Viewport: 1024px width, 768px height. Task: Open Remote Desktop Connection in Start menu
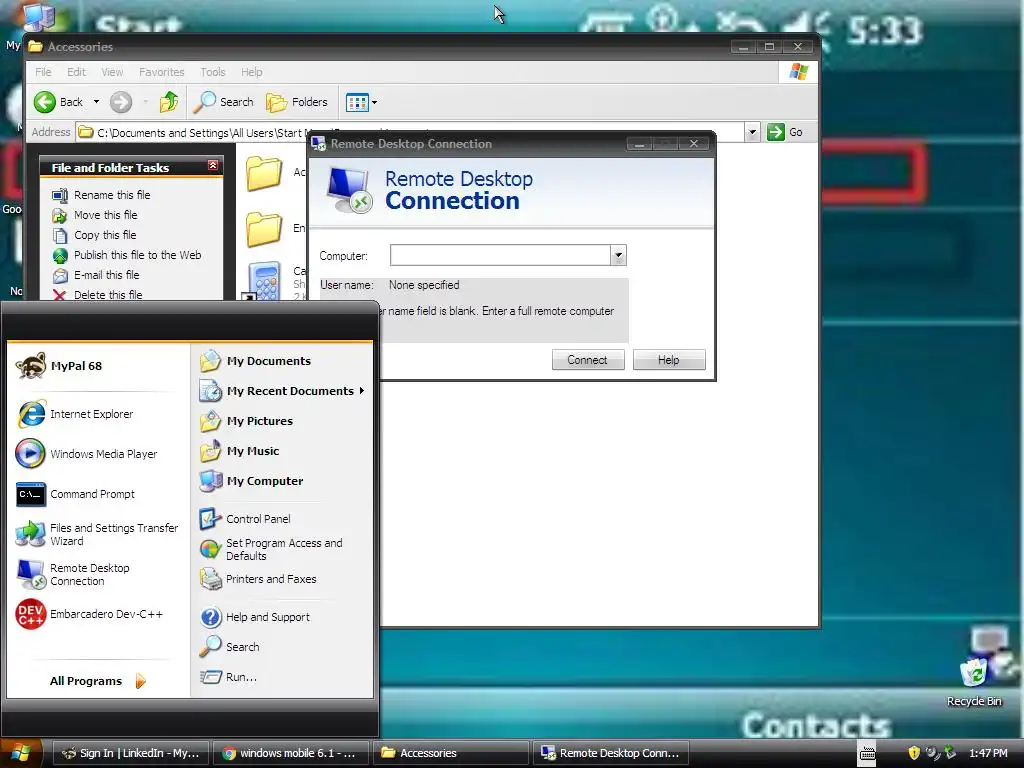coord(73,574)
